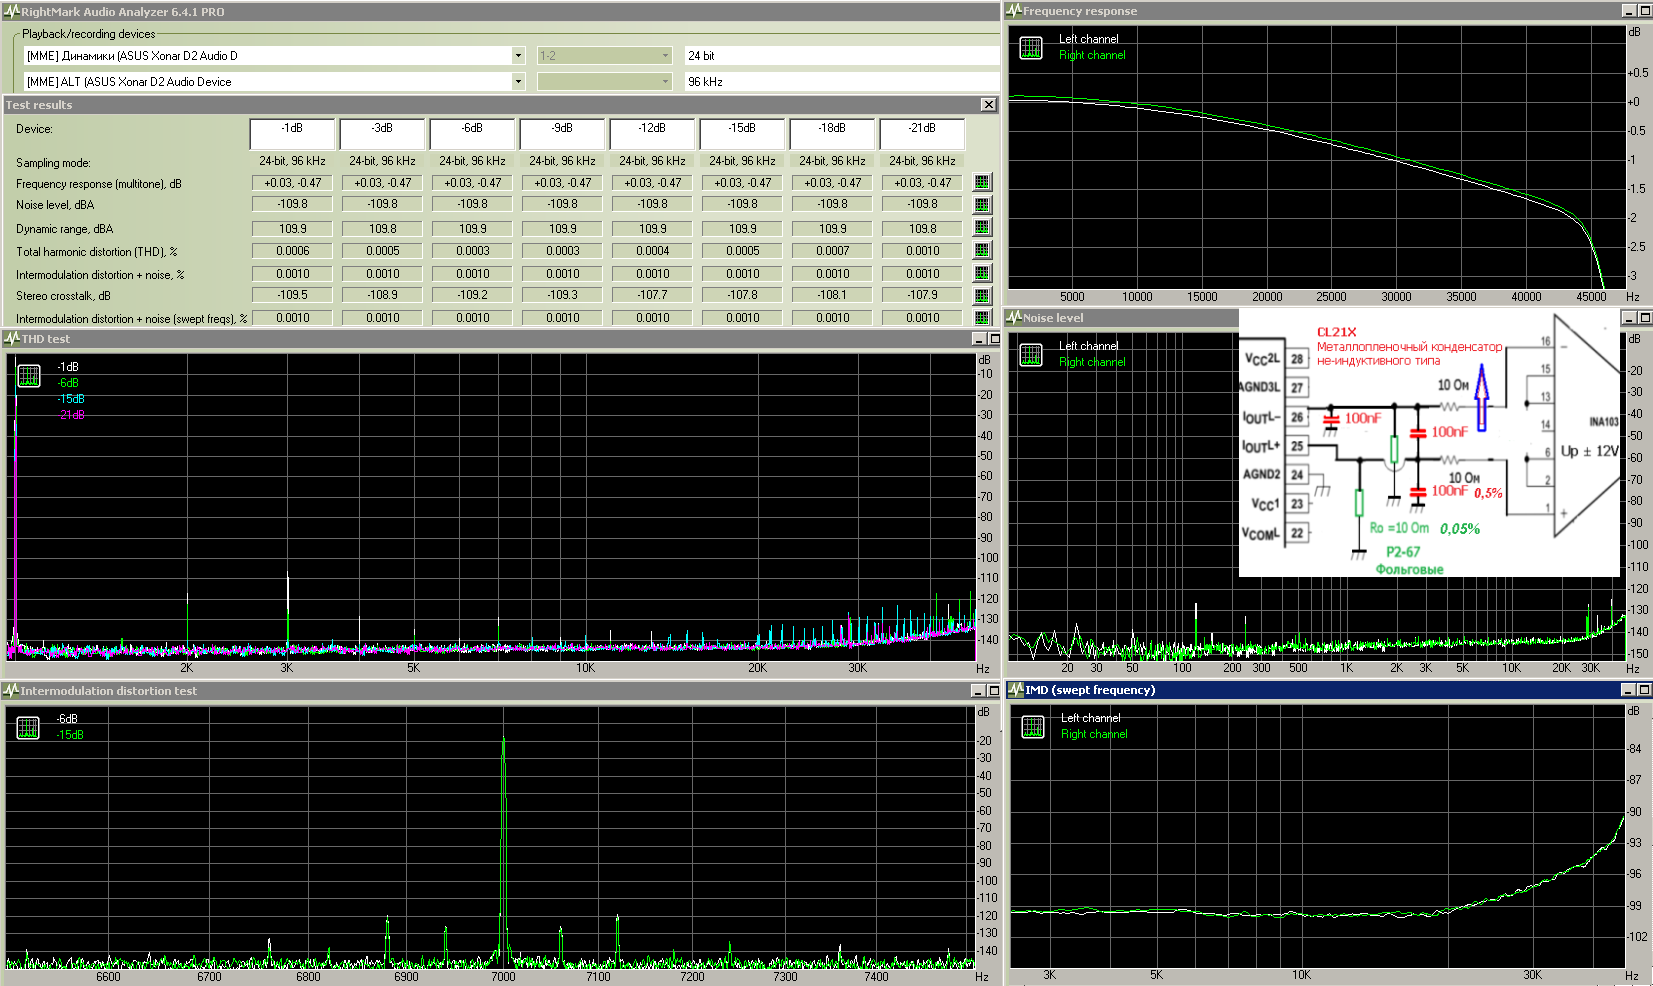Click the 'Stereo crosstalk, dB' row label
1653x986 pixels.
pyautogui.click(x=63, y=296)
